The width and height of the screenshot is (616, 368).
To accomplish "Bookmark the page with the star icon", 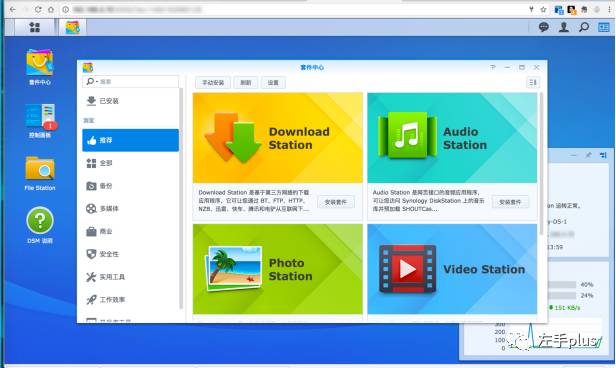I will pyautogui.click(x=543, y=9).
